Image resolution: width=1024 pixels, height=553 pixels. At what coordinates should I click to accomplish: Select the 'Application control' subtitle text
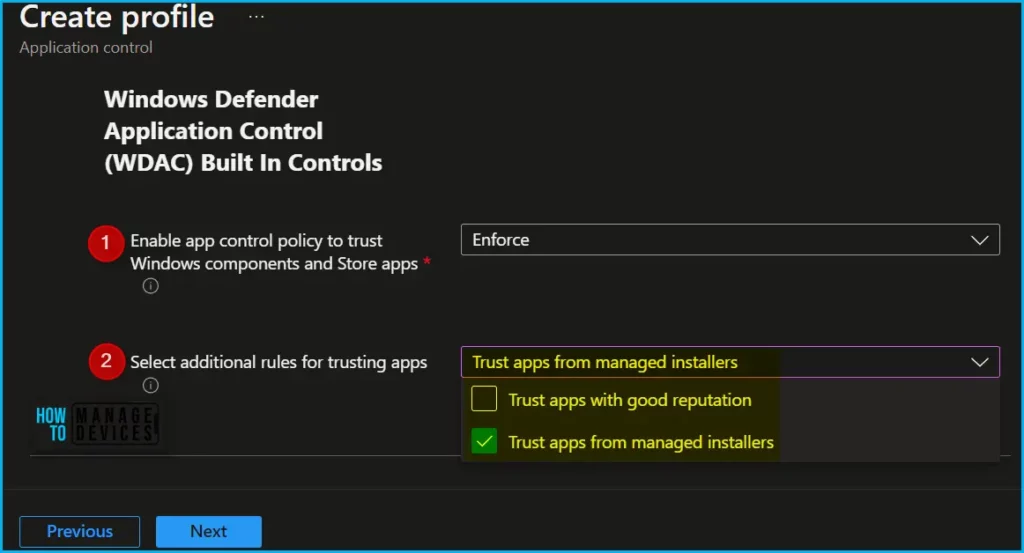86,48
